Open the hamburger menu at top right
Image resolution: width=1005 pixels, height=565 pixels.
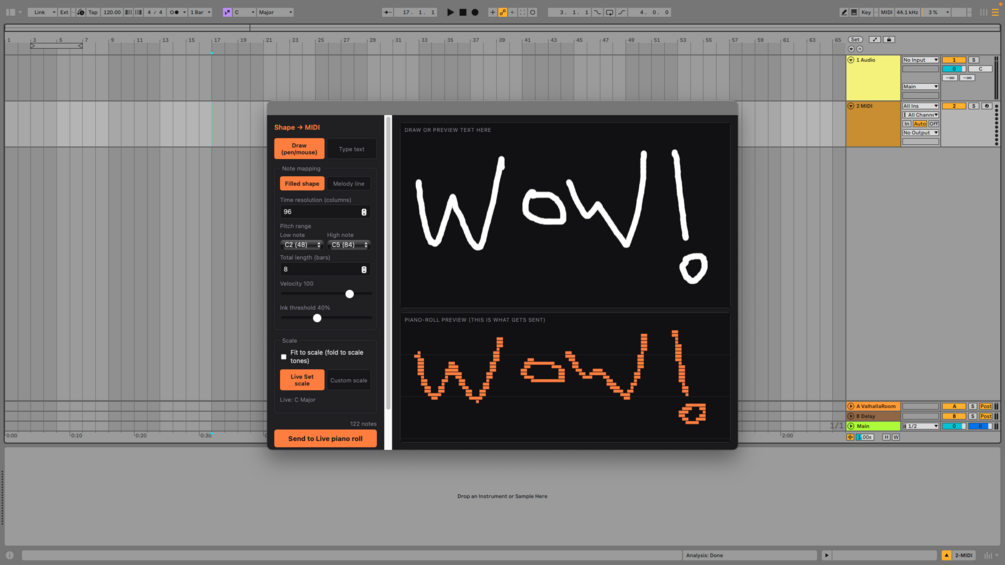tap(995, 12)
